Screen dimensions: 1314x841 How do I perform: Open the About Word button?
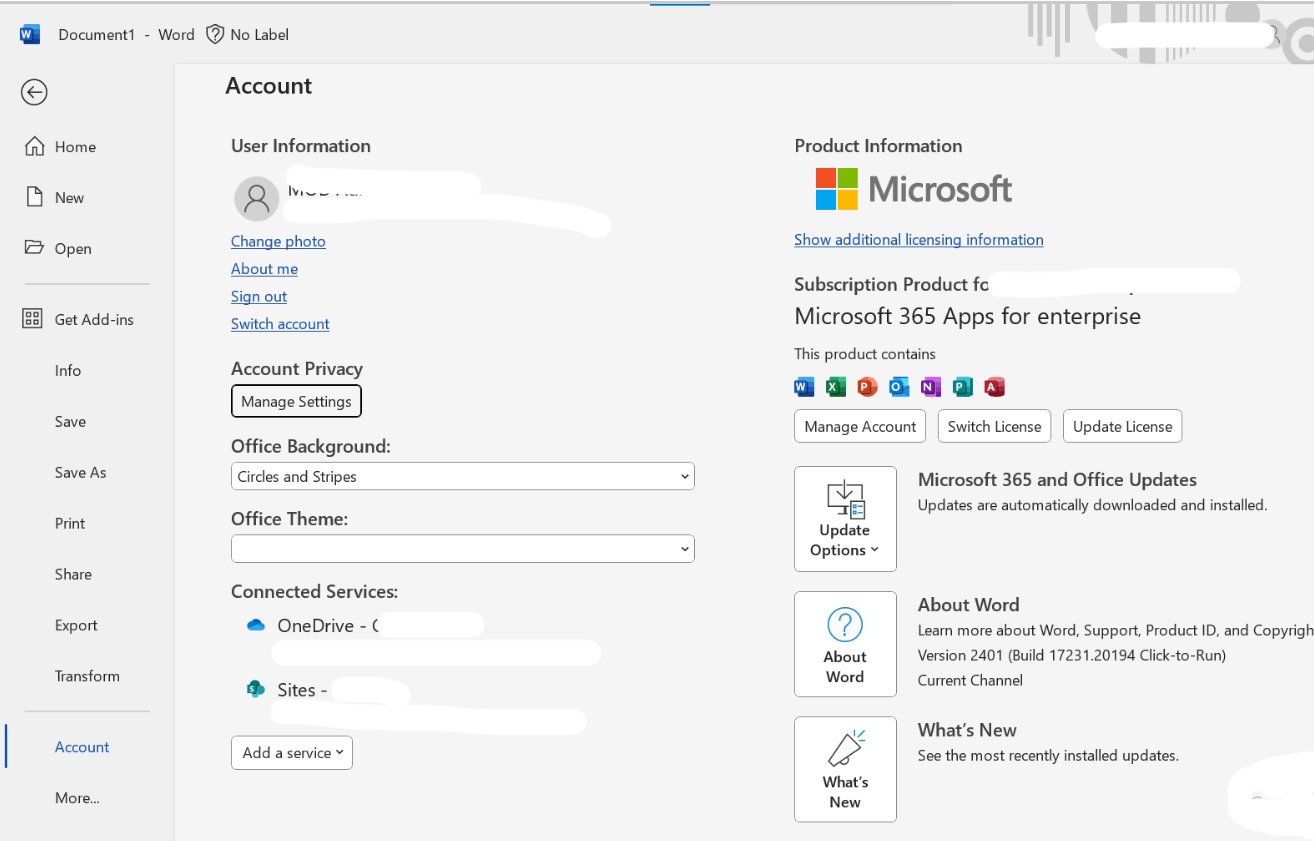pos(845,644)
